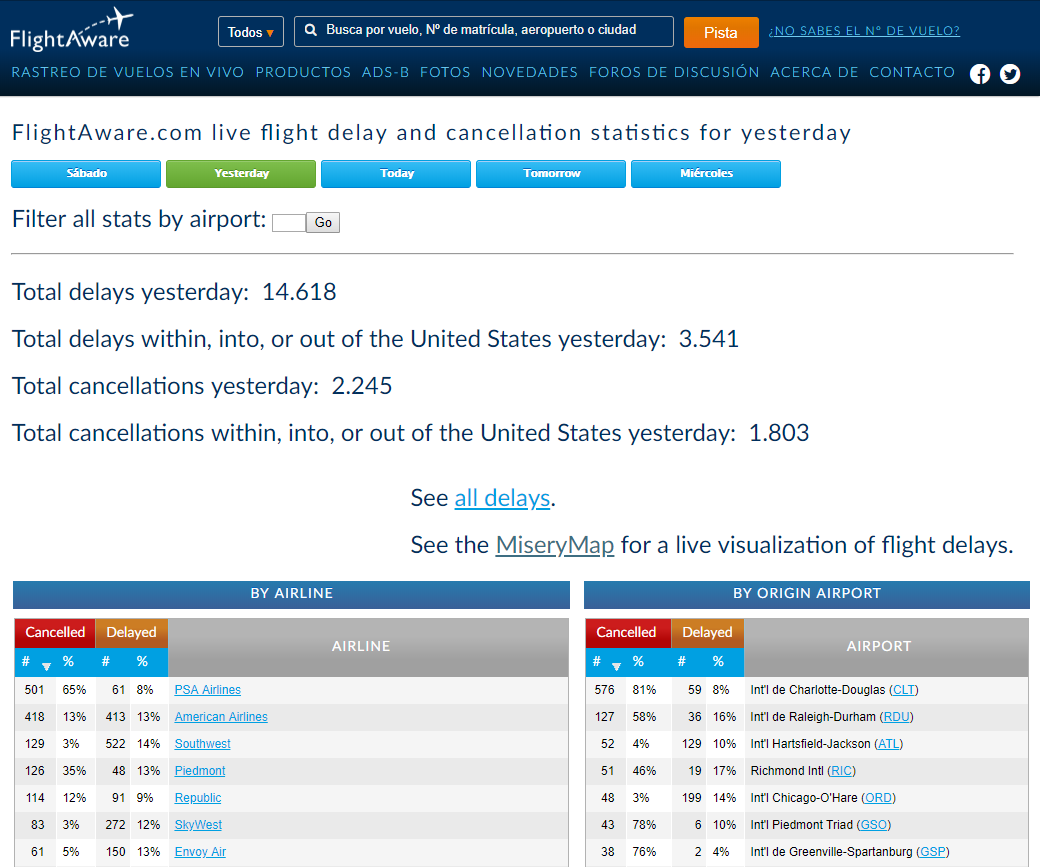Sort airports by delayed percent column
The width and height of the screenshot is (1040, 867).
(x=718, y=661)
